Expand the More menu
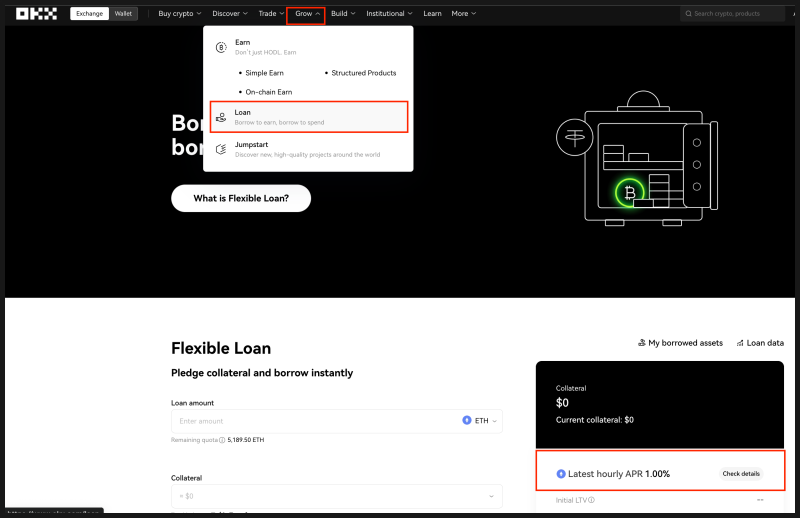 463,14
